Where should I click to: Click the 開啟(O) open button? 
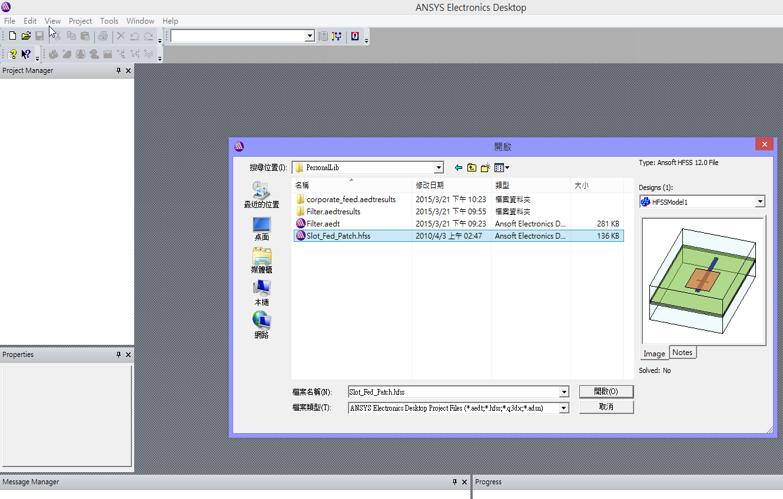coord(606,392)
